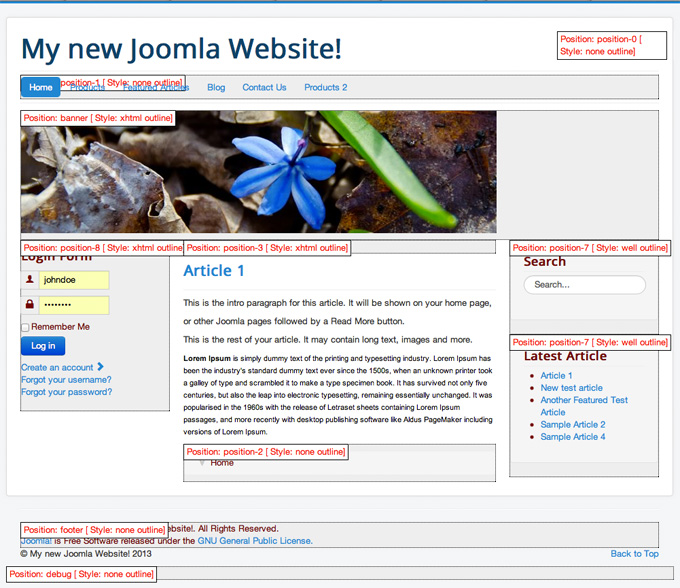Click the arrow icon after Create an account
680x588 pixels.
pos(101,367)
